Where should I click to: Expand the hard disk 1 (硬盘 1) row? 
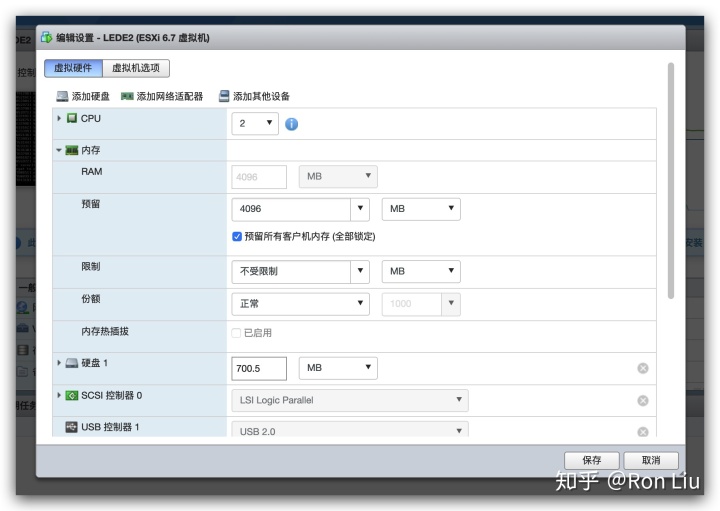point(59,363)
